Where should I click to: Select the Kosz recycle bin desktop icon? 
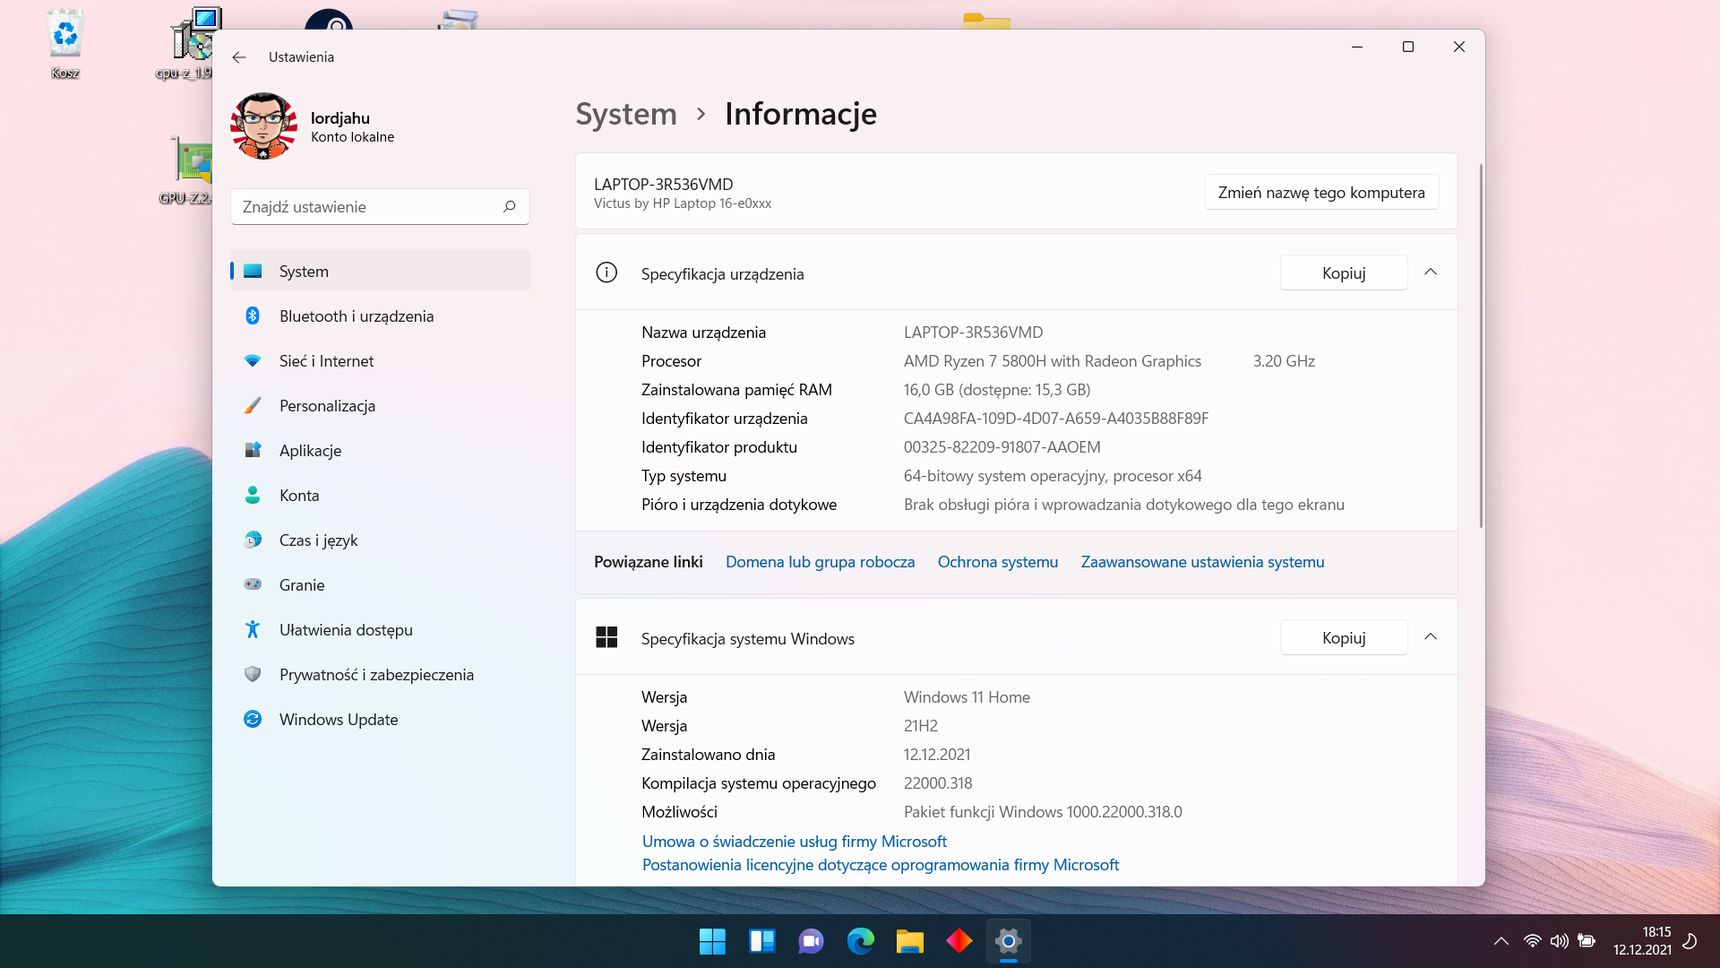pos(65,44)
